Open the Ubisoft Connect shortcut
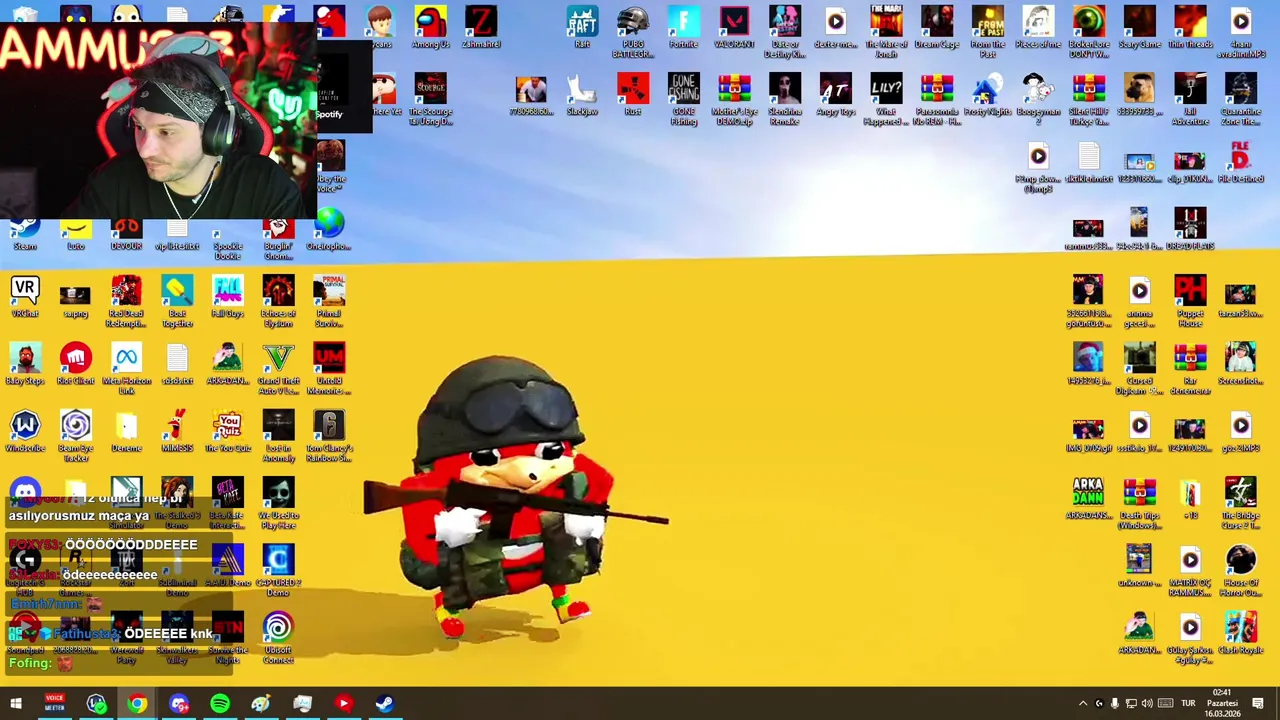 point(278,638)
